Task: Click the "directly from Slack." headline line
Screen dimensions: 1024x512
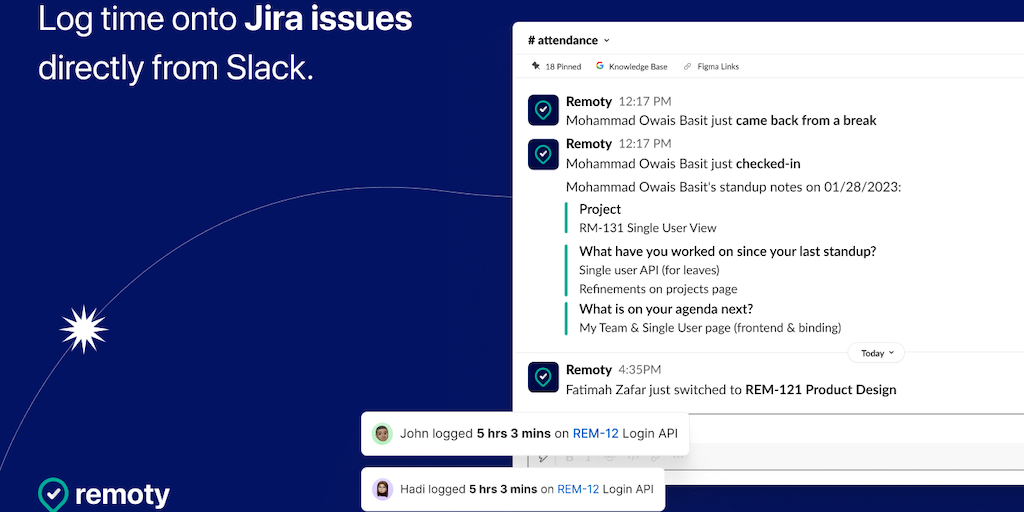Action: click(176, 67)
